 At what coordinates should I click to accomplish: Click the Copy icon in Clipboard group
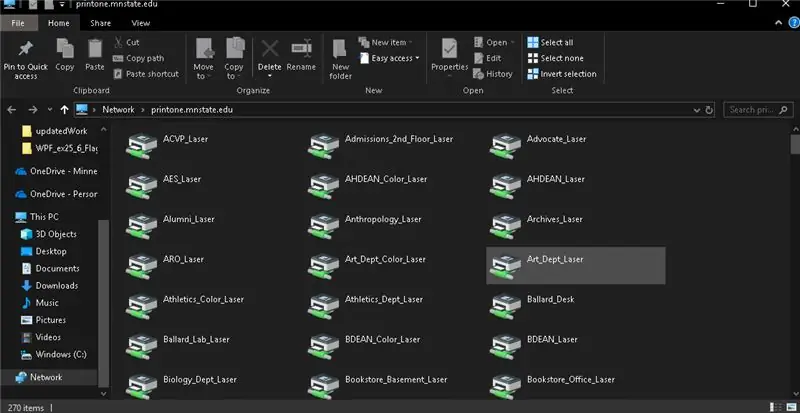[x=65, y=49]
